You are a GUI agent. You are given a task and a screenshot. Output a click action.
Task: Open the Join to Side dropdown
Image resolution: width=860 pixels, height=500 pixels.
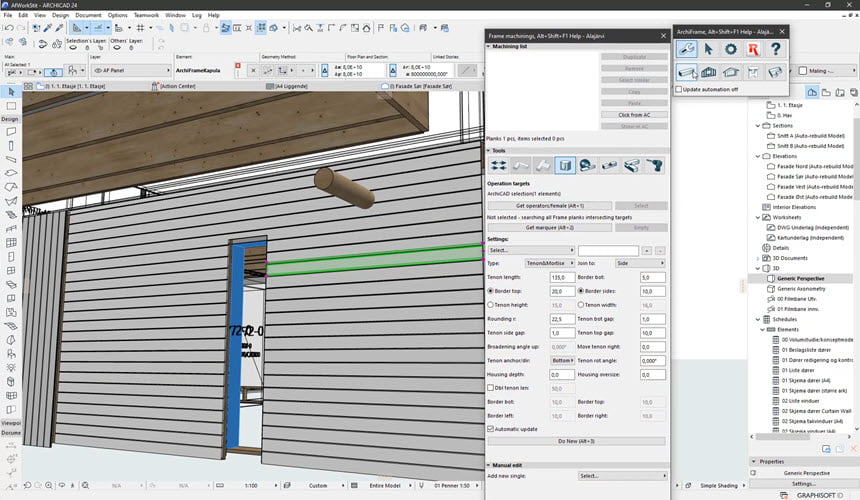click(x=640, y=263)
